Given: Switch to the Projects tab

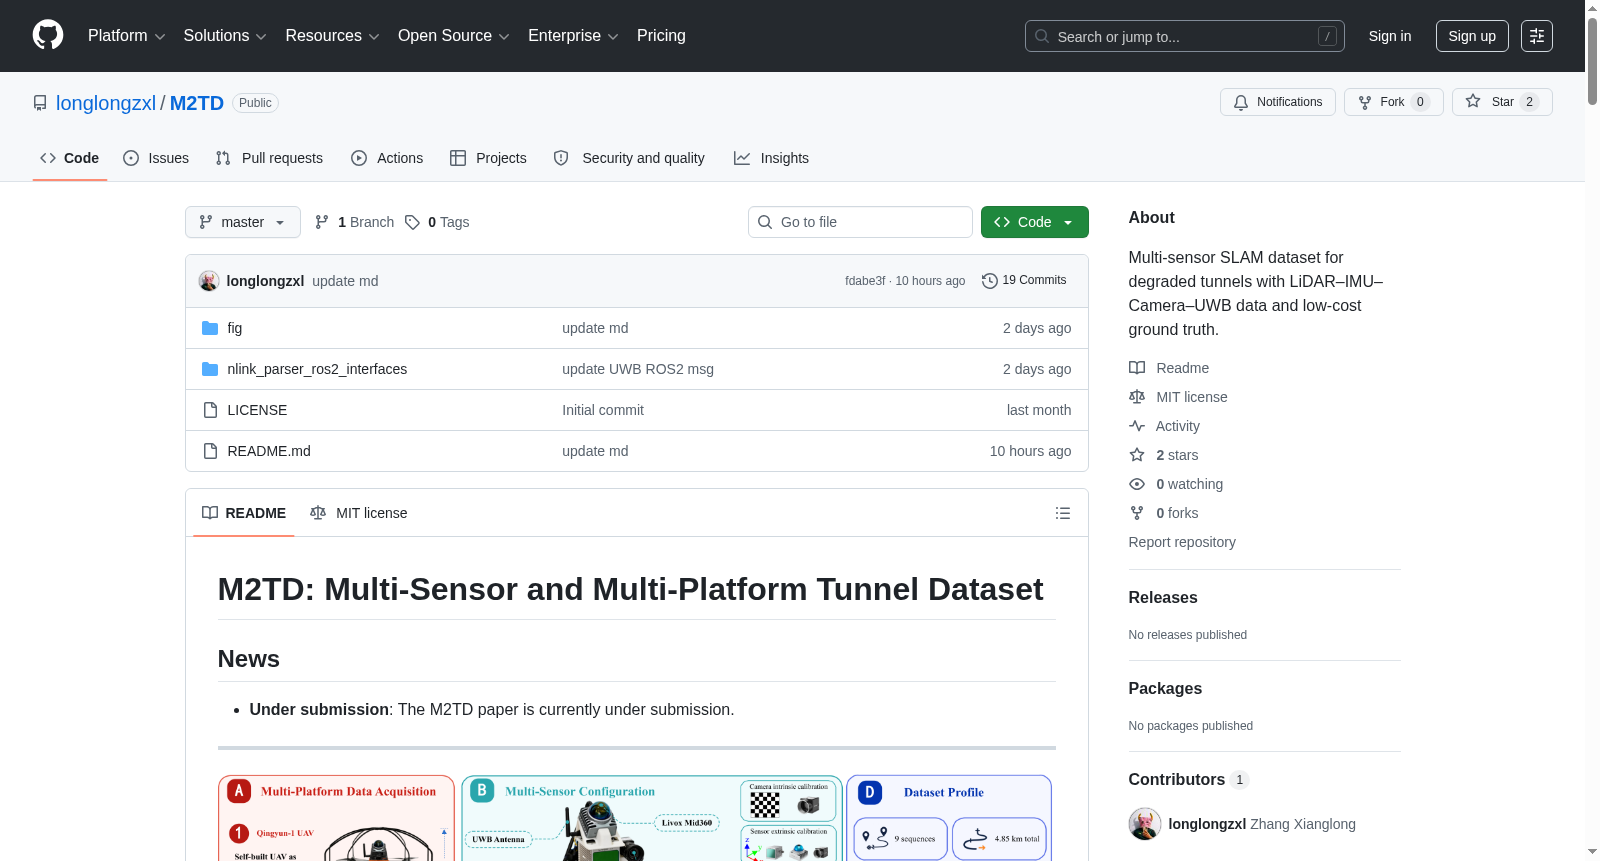Looking at the screenshot, I should point(488,158).
